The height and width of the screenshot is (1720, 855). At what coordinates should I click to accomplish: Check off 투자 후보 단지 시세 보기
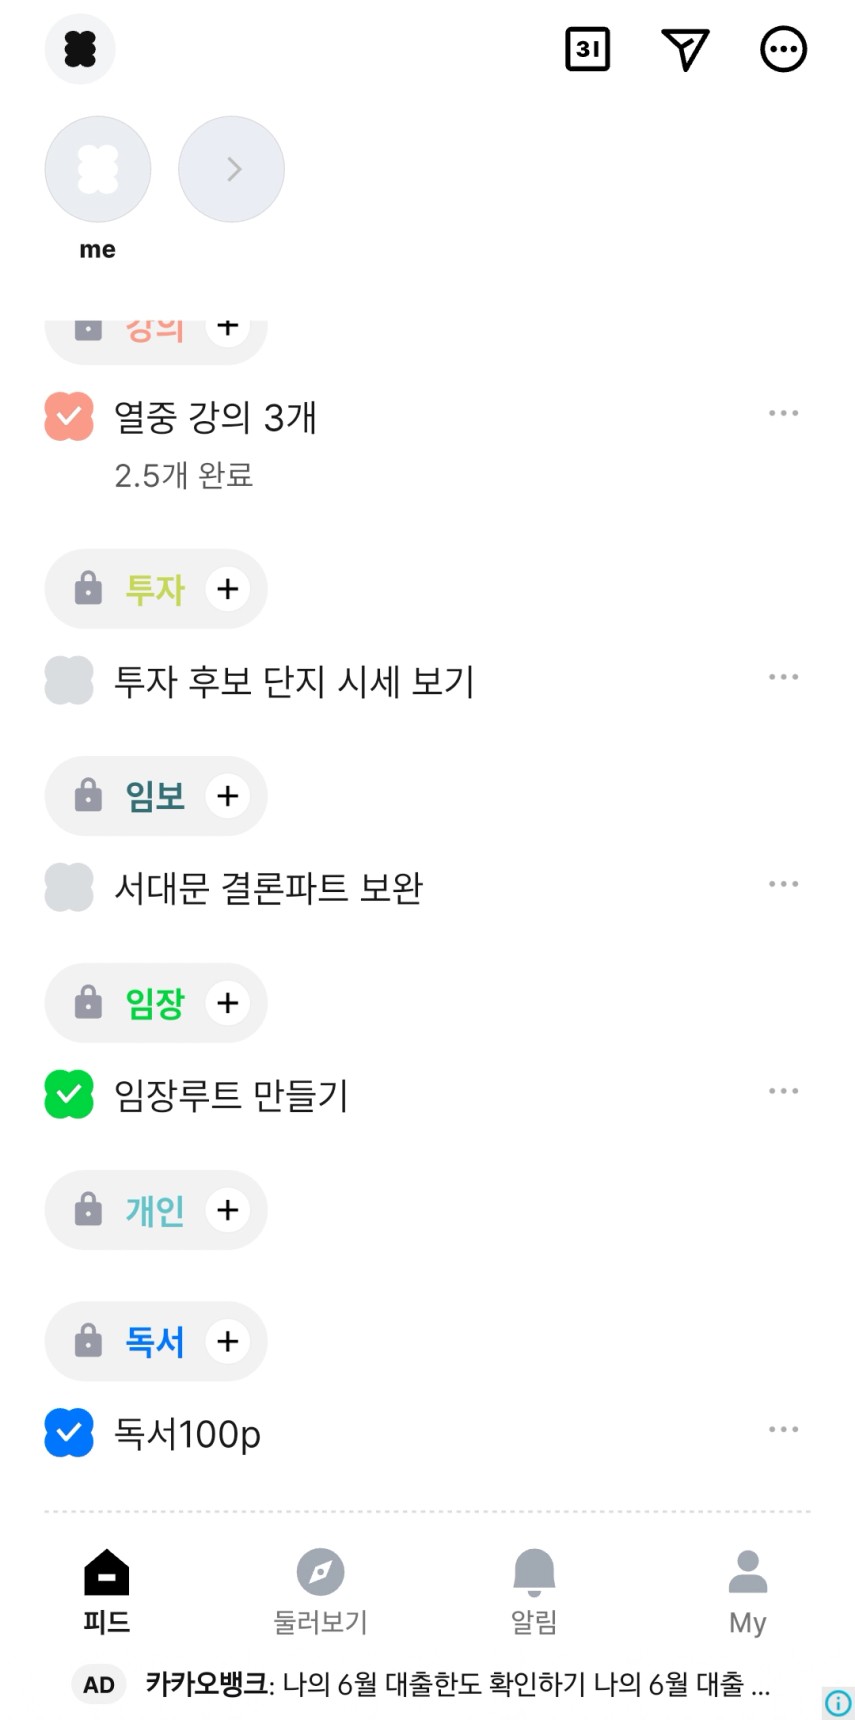[69, 681]
